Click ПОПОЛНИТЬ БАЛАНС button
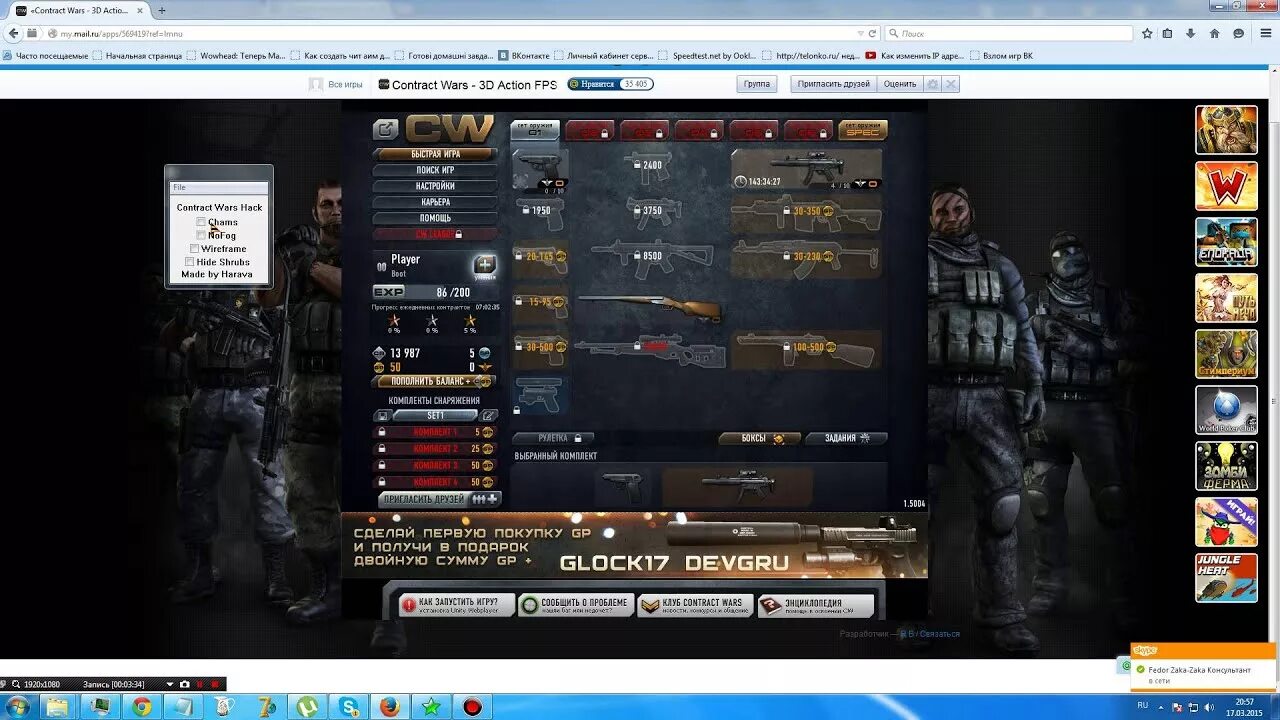 pos(434,382)
